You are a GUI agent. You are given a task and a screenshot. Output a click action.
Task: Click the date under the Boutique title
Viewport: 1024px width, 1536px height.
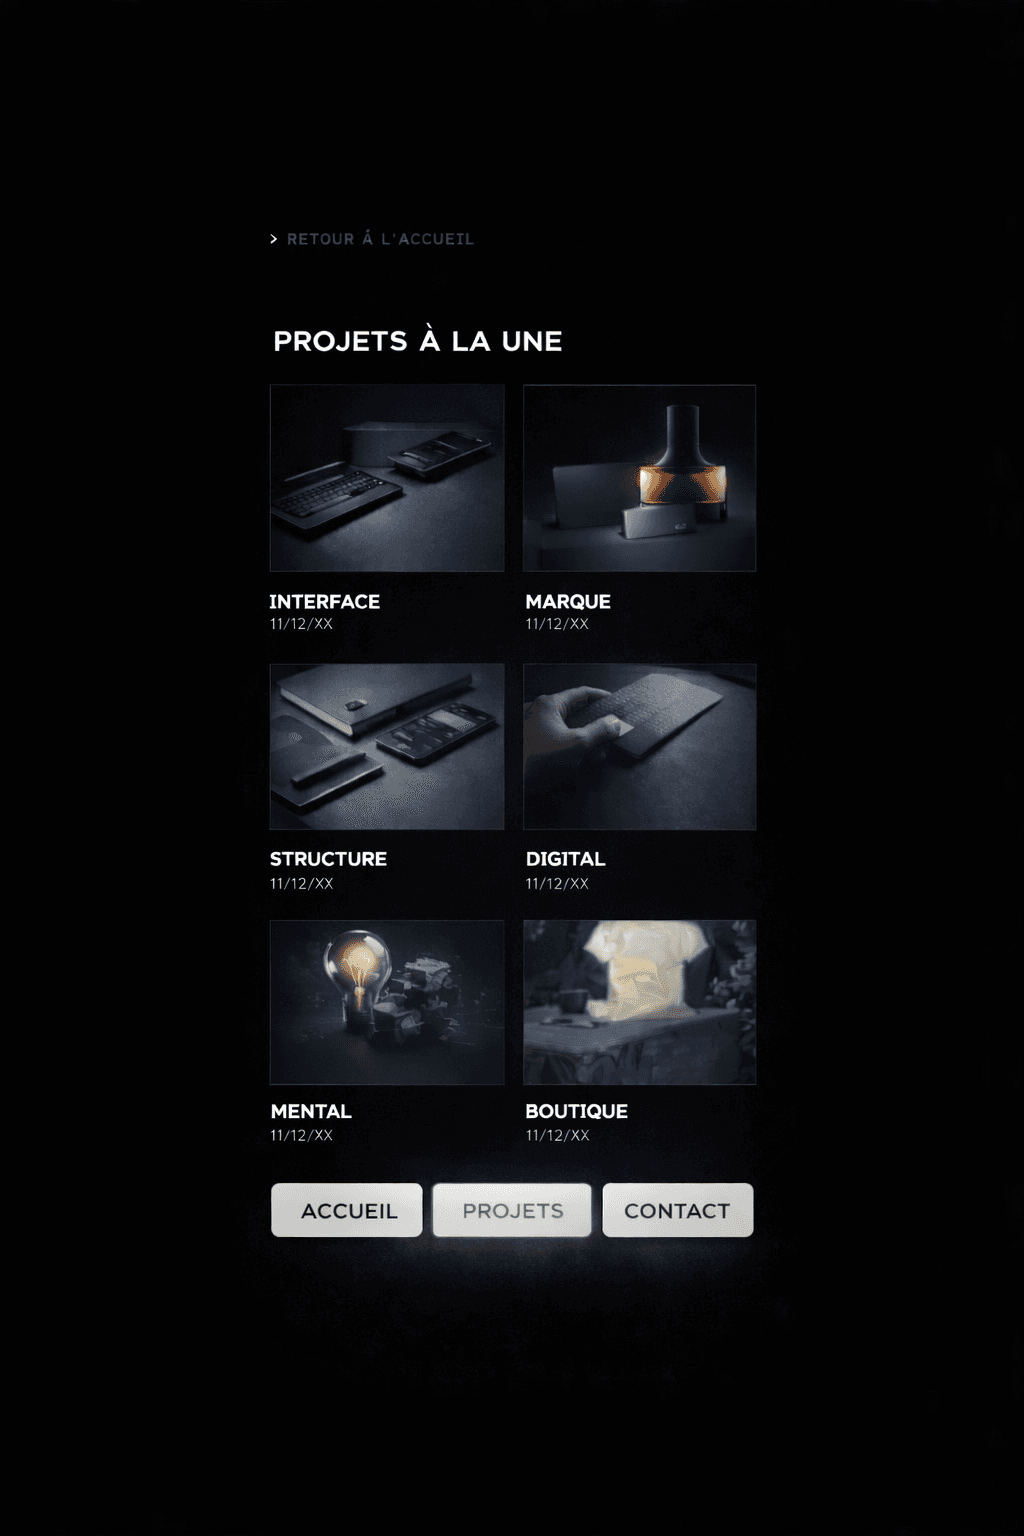[557, 1135]
